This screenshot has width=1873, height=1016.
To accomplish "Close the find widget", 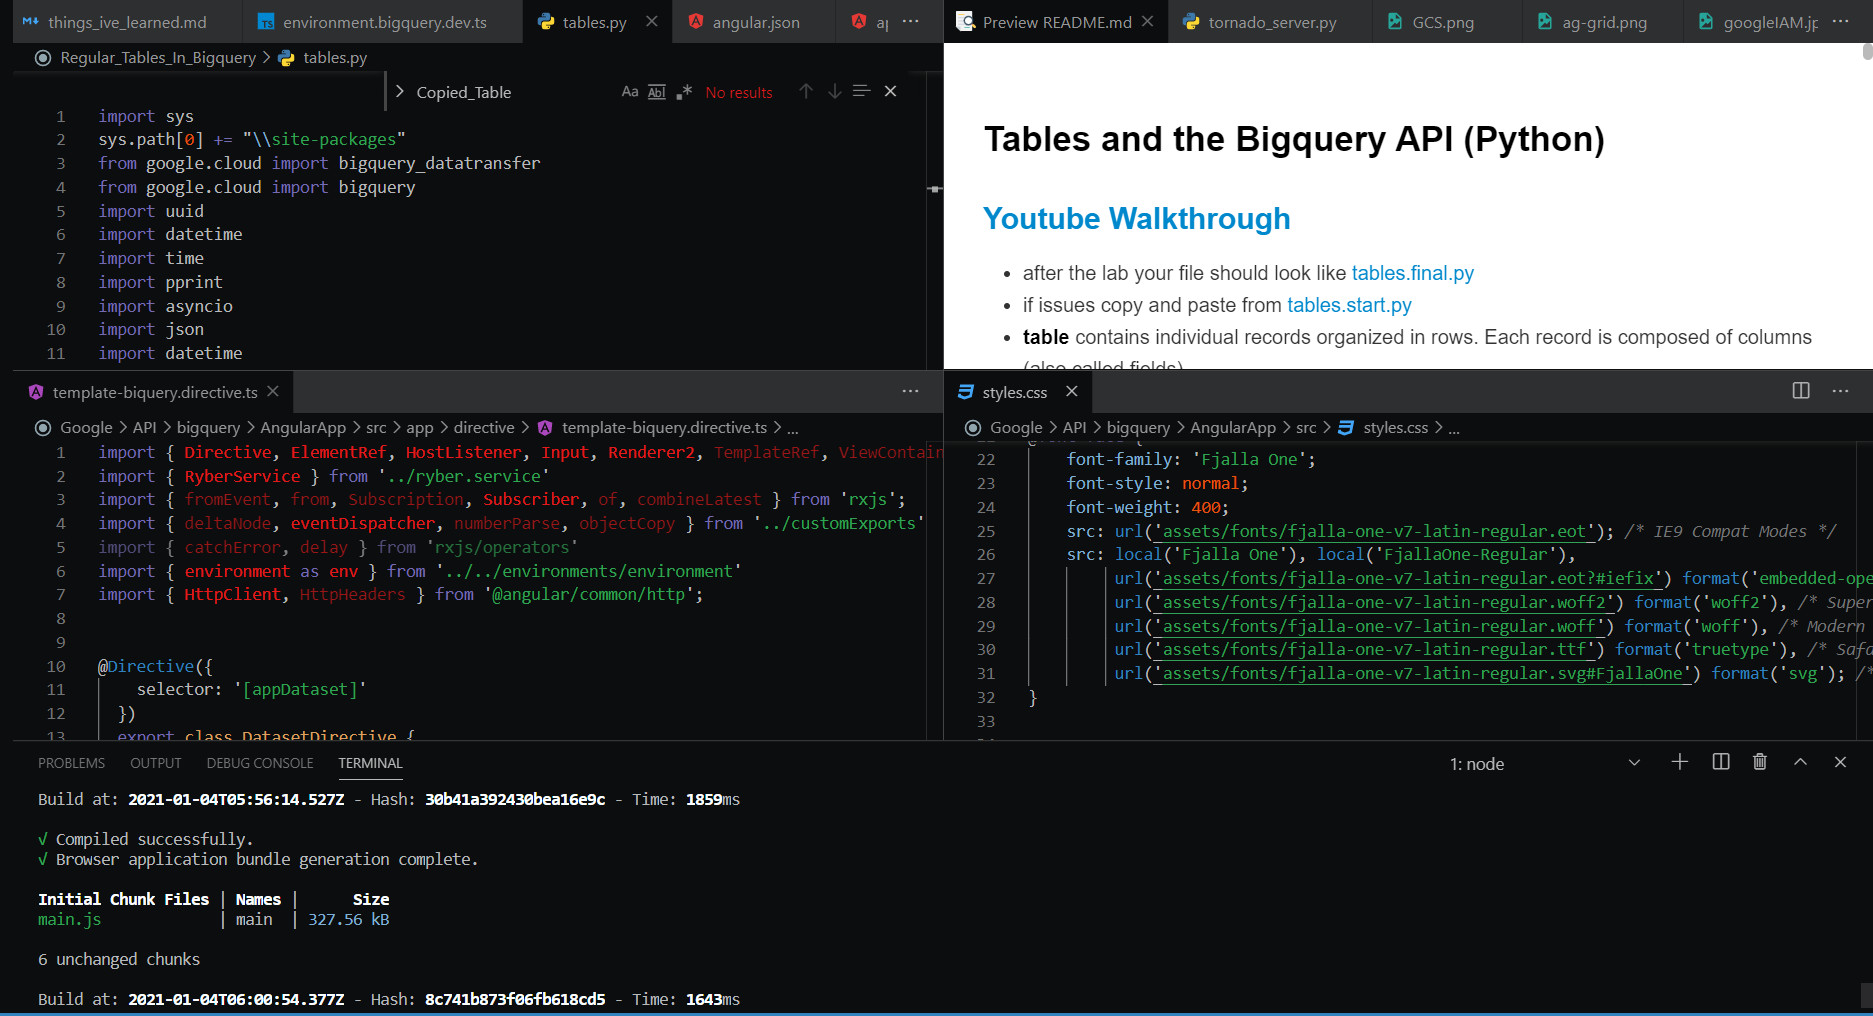I will pos(890,91).
